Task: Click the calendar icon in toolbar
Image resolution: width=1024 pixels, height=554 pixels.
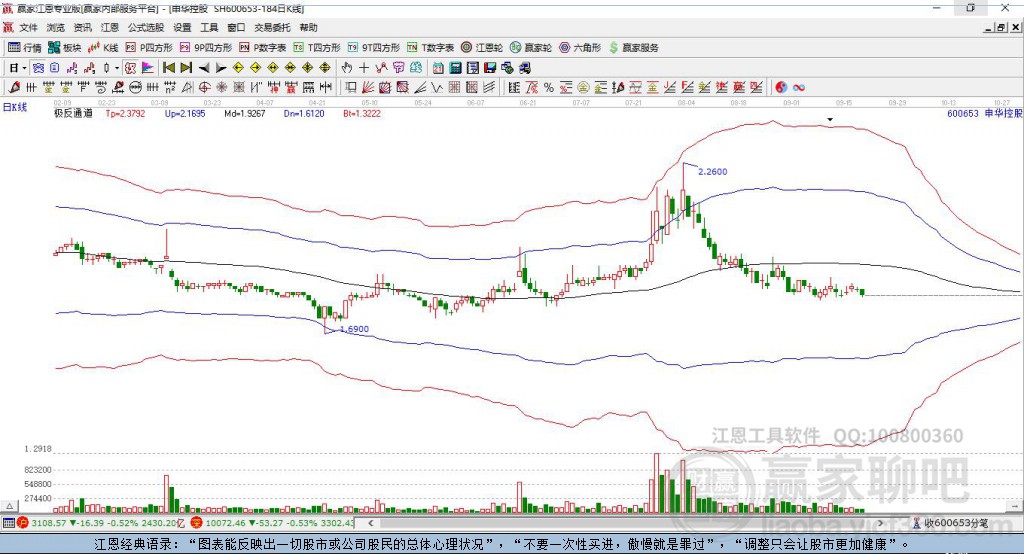Action: (438, 68)
